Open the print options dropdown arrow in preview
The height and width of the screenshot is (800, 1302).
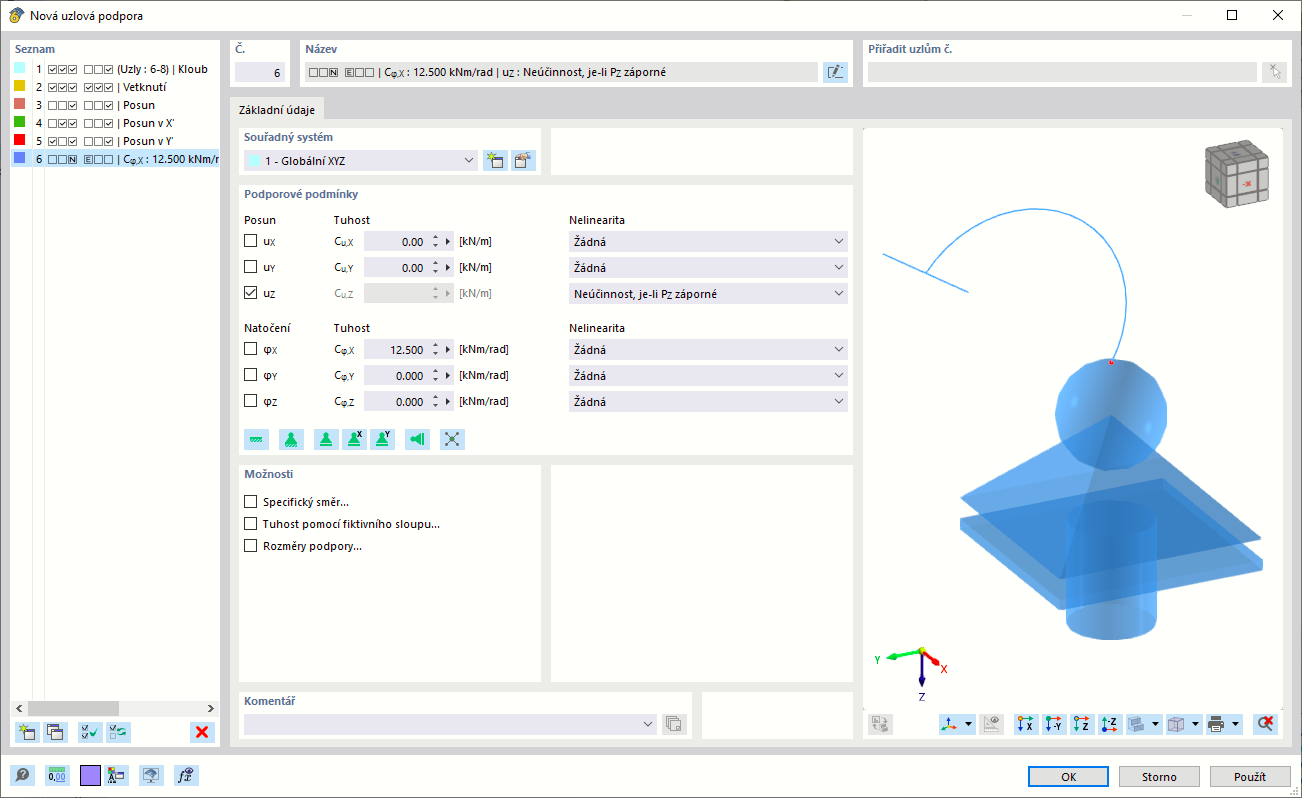pyautogui.click(x=1237, y=724)
